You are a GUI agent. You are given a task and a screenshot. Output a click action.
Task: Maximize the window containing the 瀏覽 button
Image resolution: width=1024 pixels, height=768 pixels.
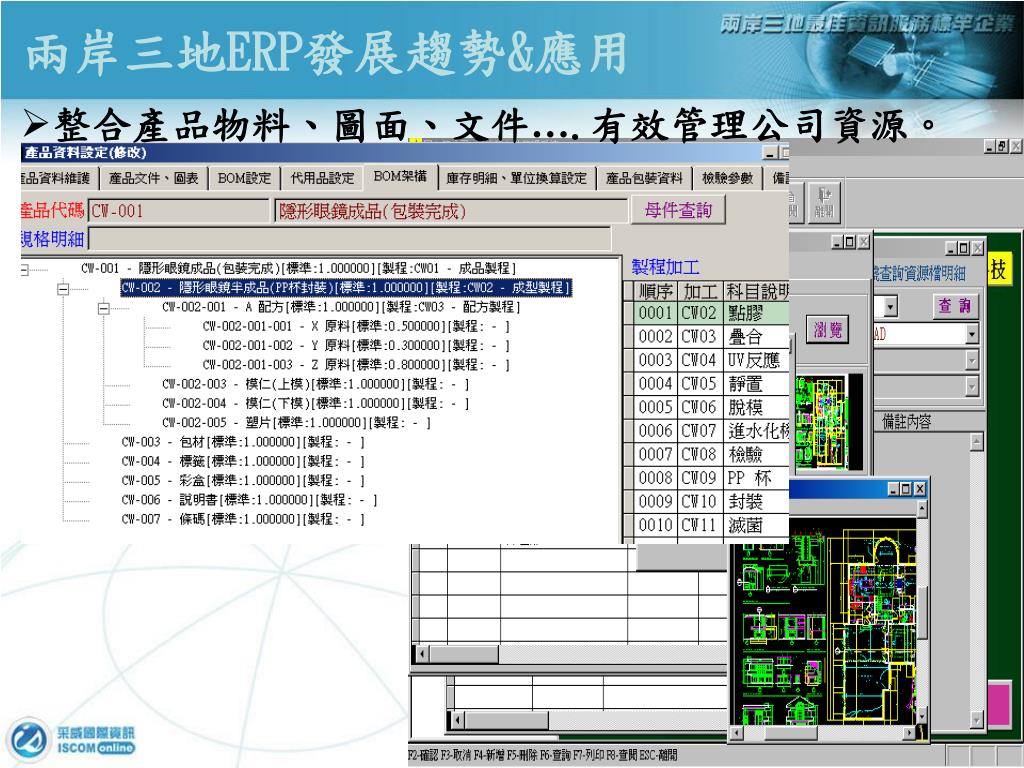(x=850, y=242)
